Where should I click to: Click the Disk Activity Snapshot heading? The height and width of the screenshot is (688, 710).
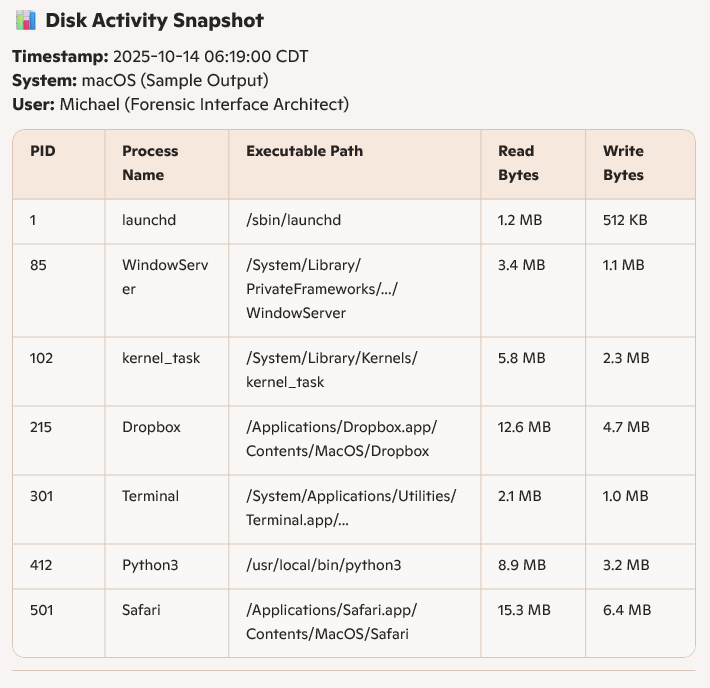click(154, 21)
